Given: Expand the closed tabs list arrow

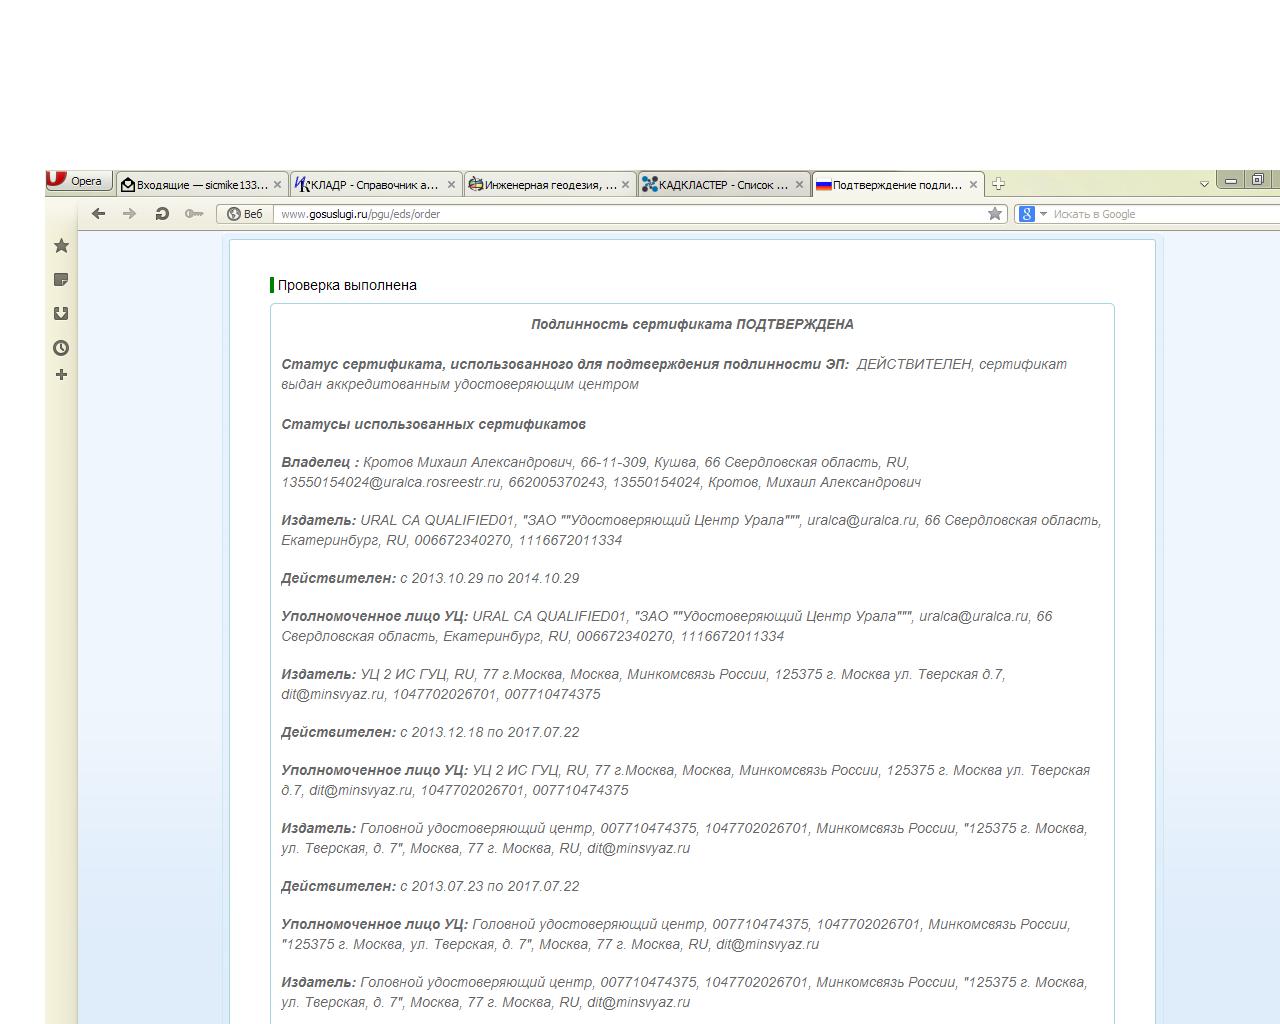Looking at the screenshot, I should pyautogui.click(x=1204, y=184).
